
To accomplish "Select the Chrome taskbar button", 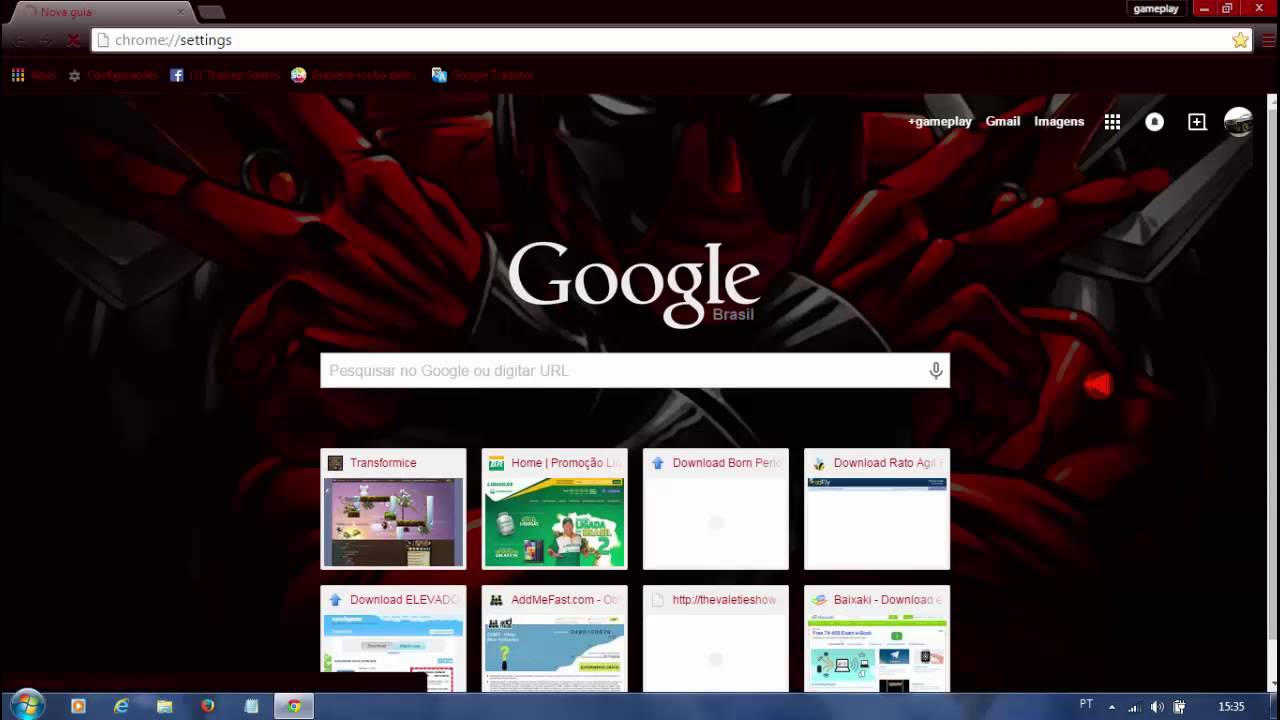I will pos(295,706).
